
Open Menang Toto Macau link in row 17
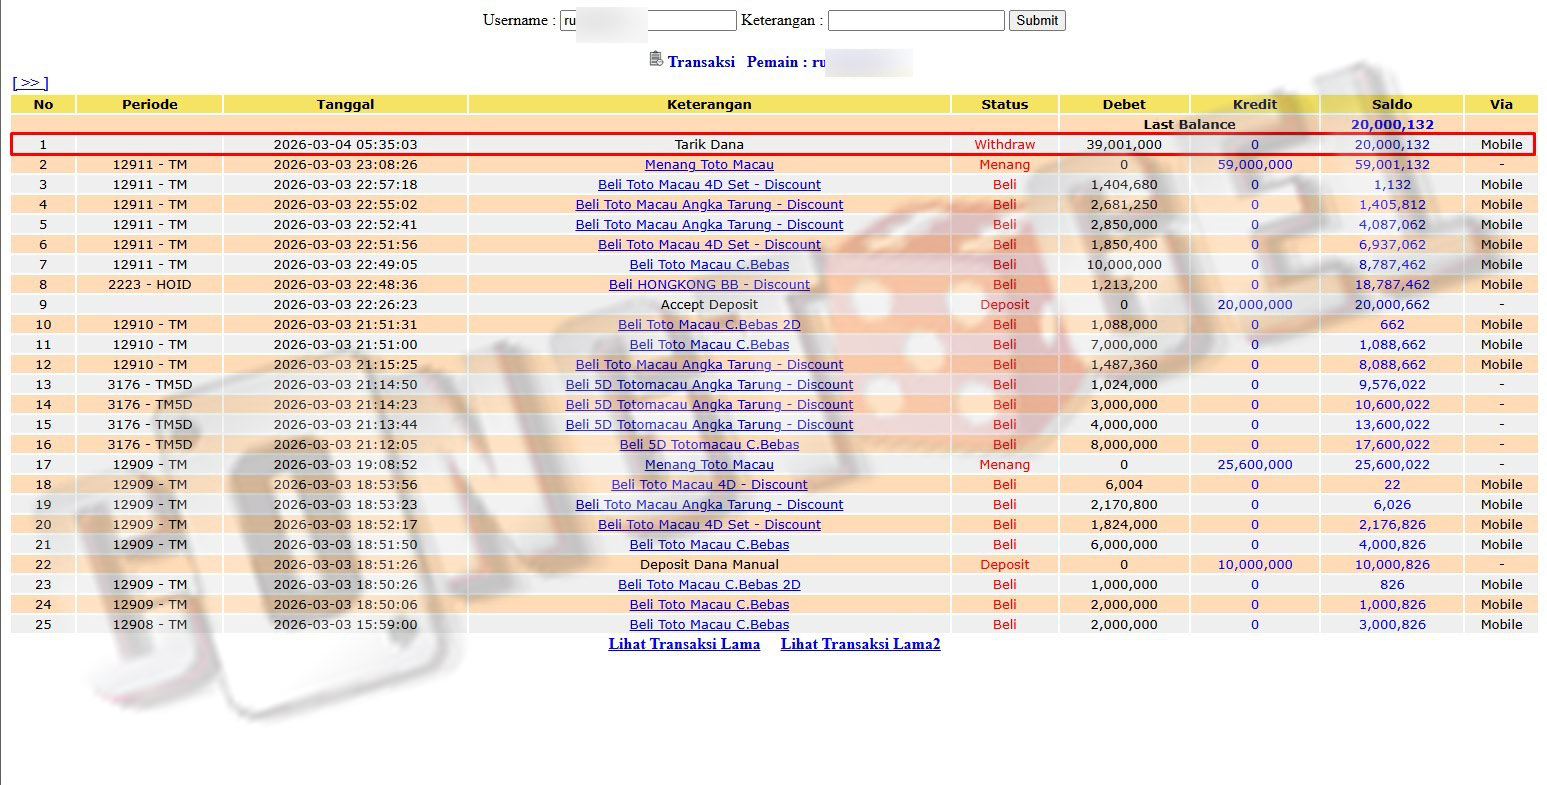coord(709,465)
